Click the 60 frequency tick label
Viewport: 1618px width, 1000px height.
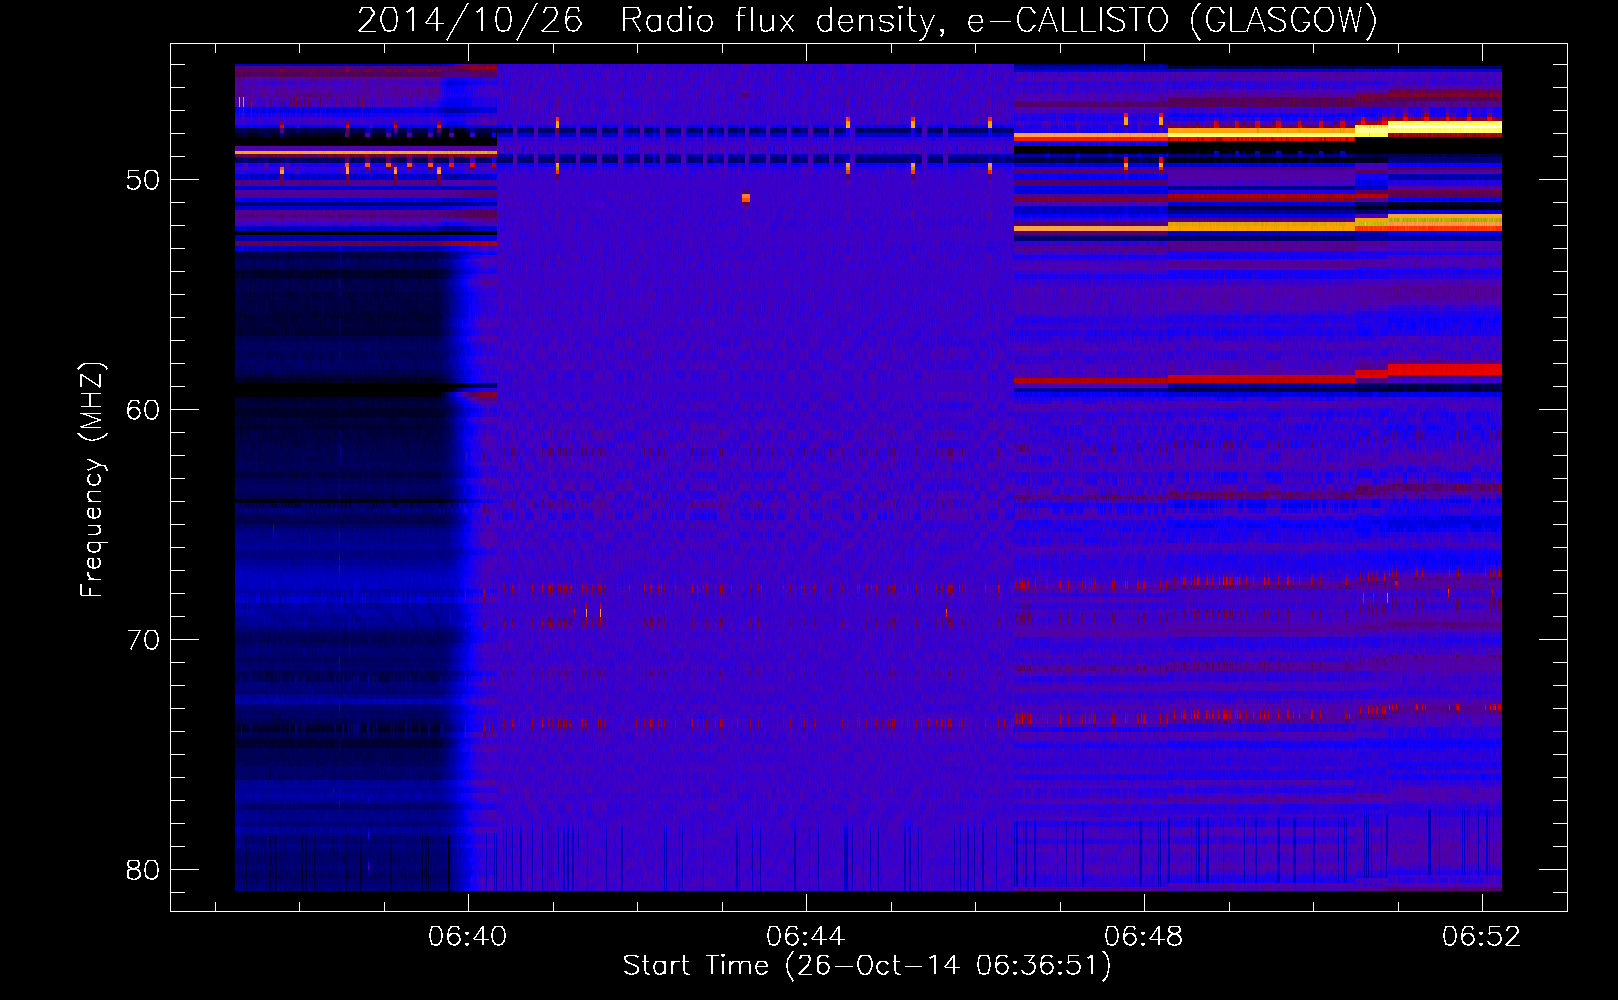click(x=143, y=410)
